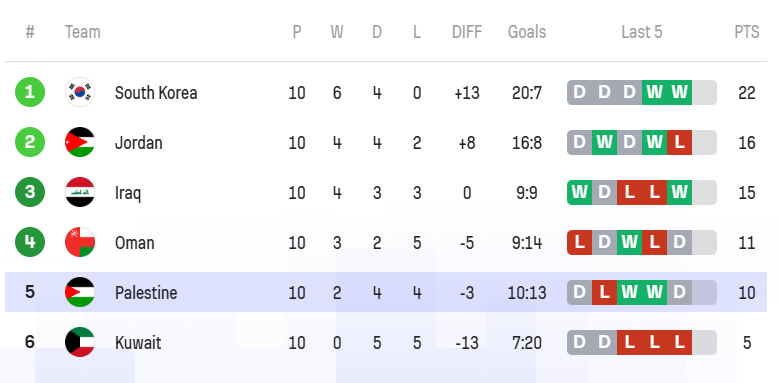Click the Last 5 column header
The height and width of the screenshot is (383, 780).
pos(642,32)
